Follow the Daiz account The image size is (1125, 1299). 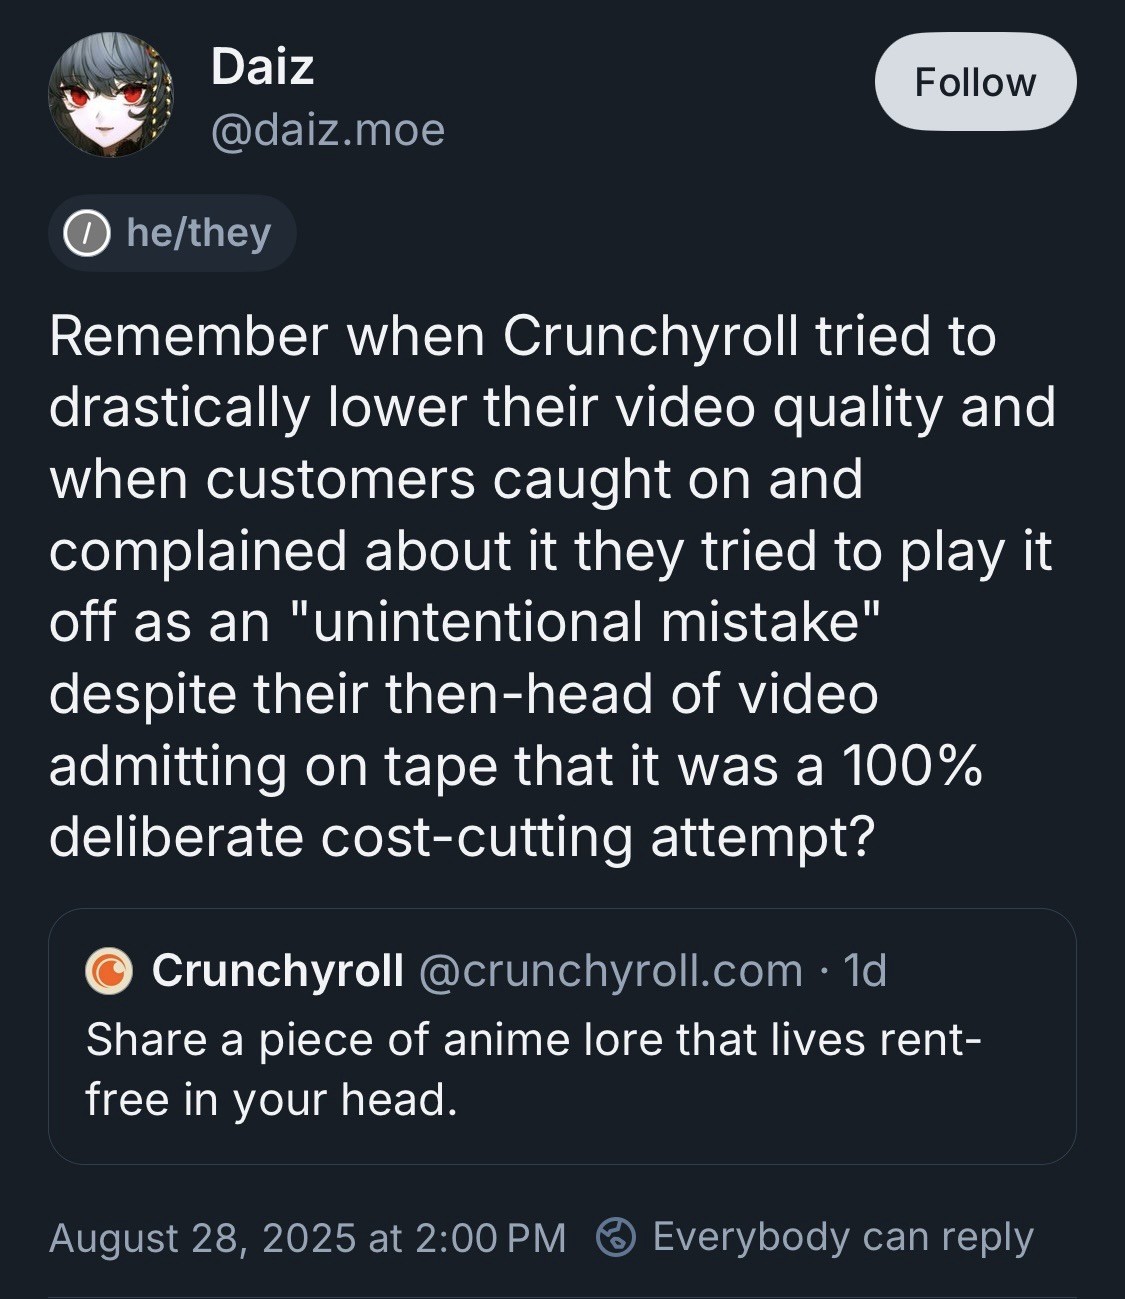(975, 82)
